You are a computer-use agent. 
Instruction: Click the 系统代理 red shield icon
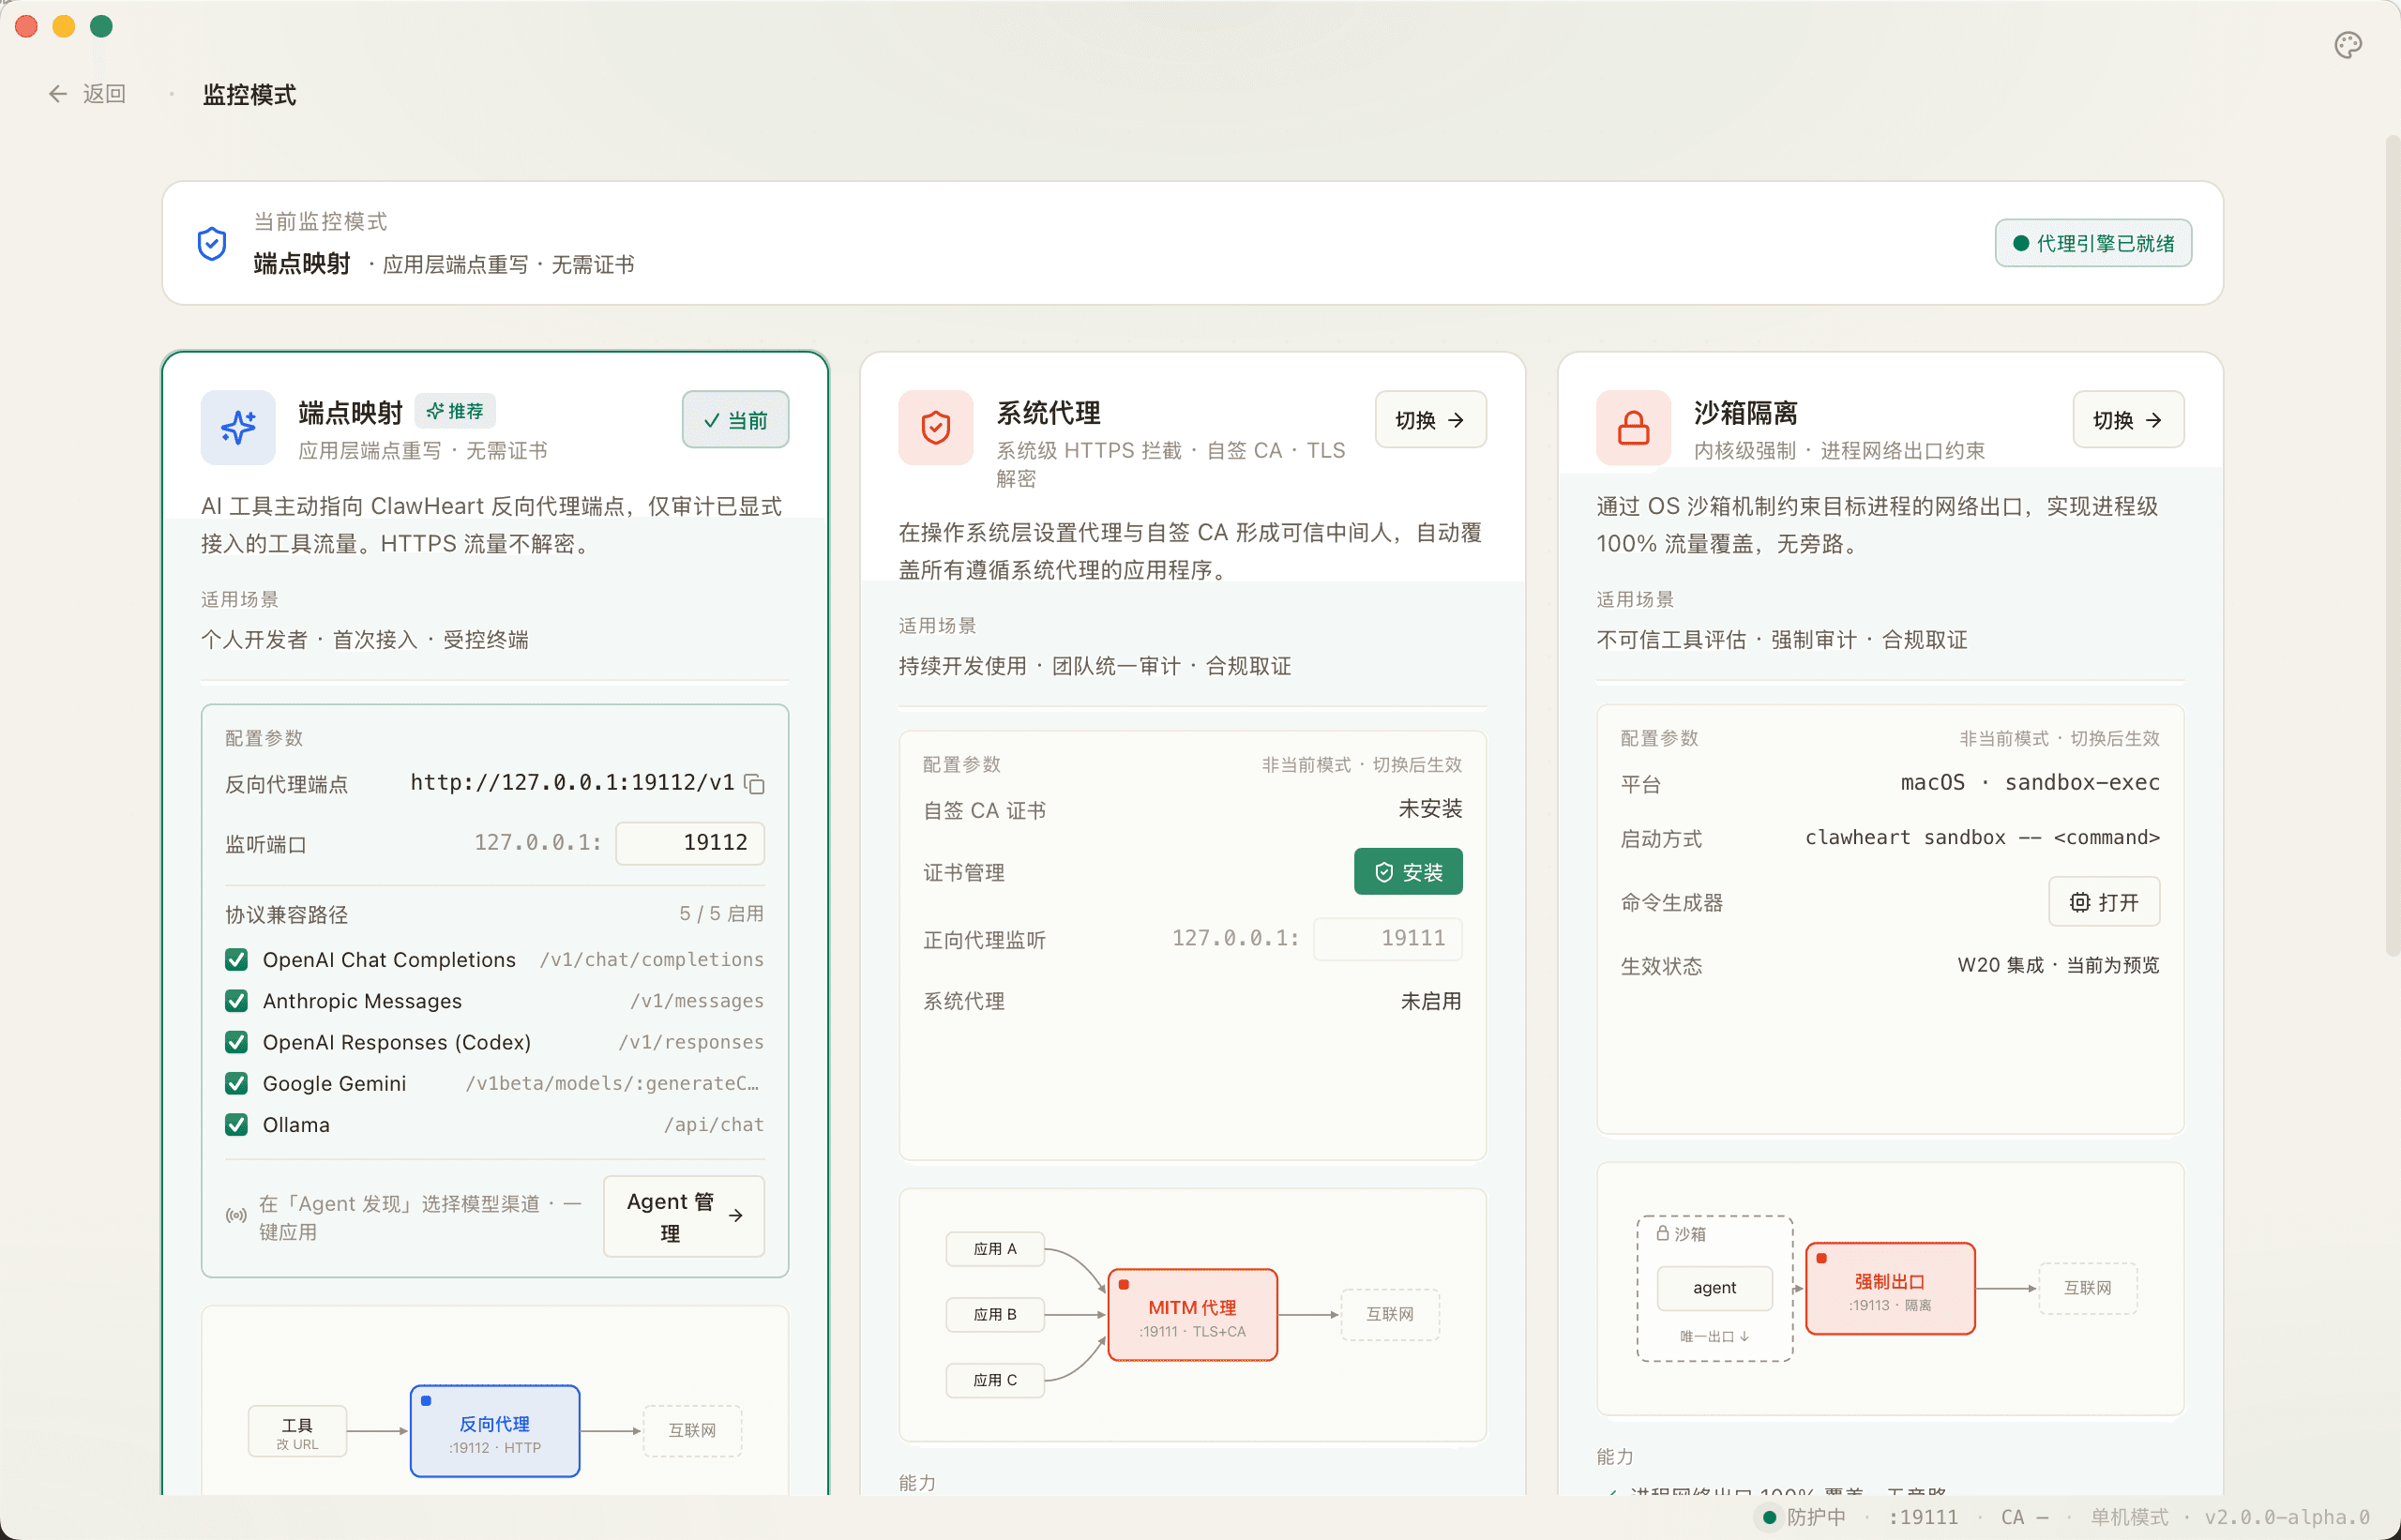935,427
